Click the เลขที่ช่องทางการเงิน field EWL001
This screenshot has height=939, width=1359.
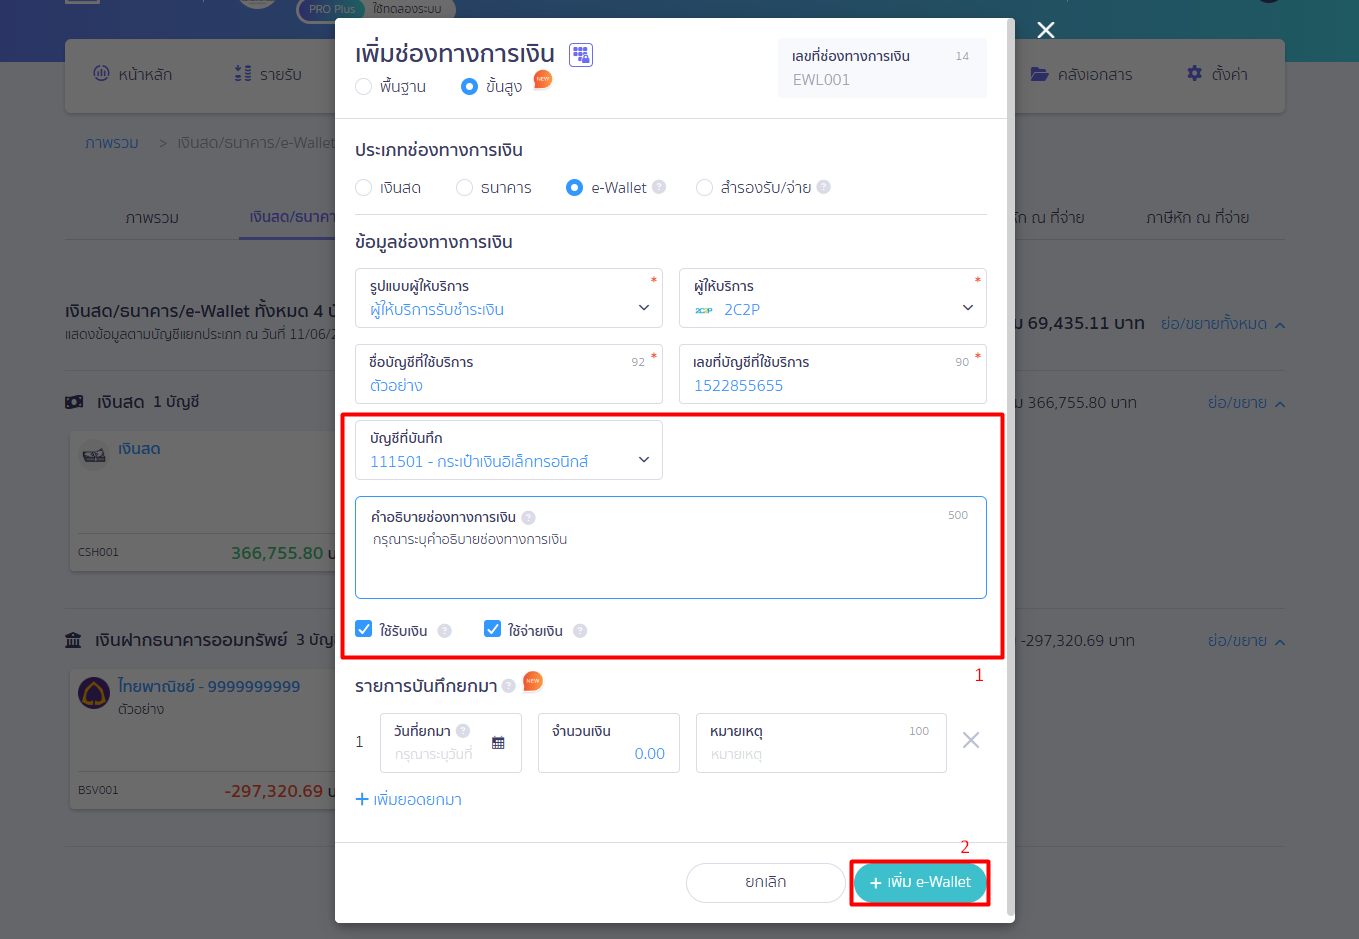point(882,68)
